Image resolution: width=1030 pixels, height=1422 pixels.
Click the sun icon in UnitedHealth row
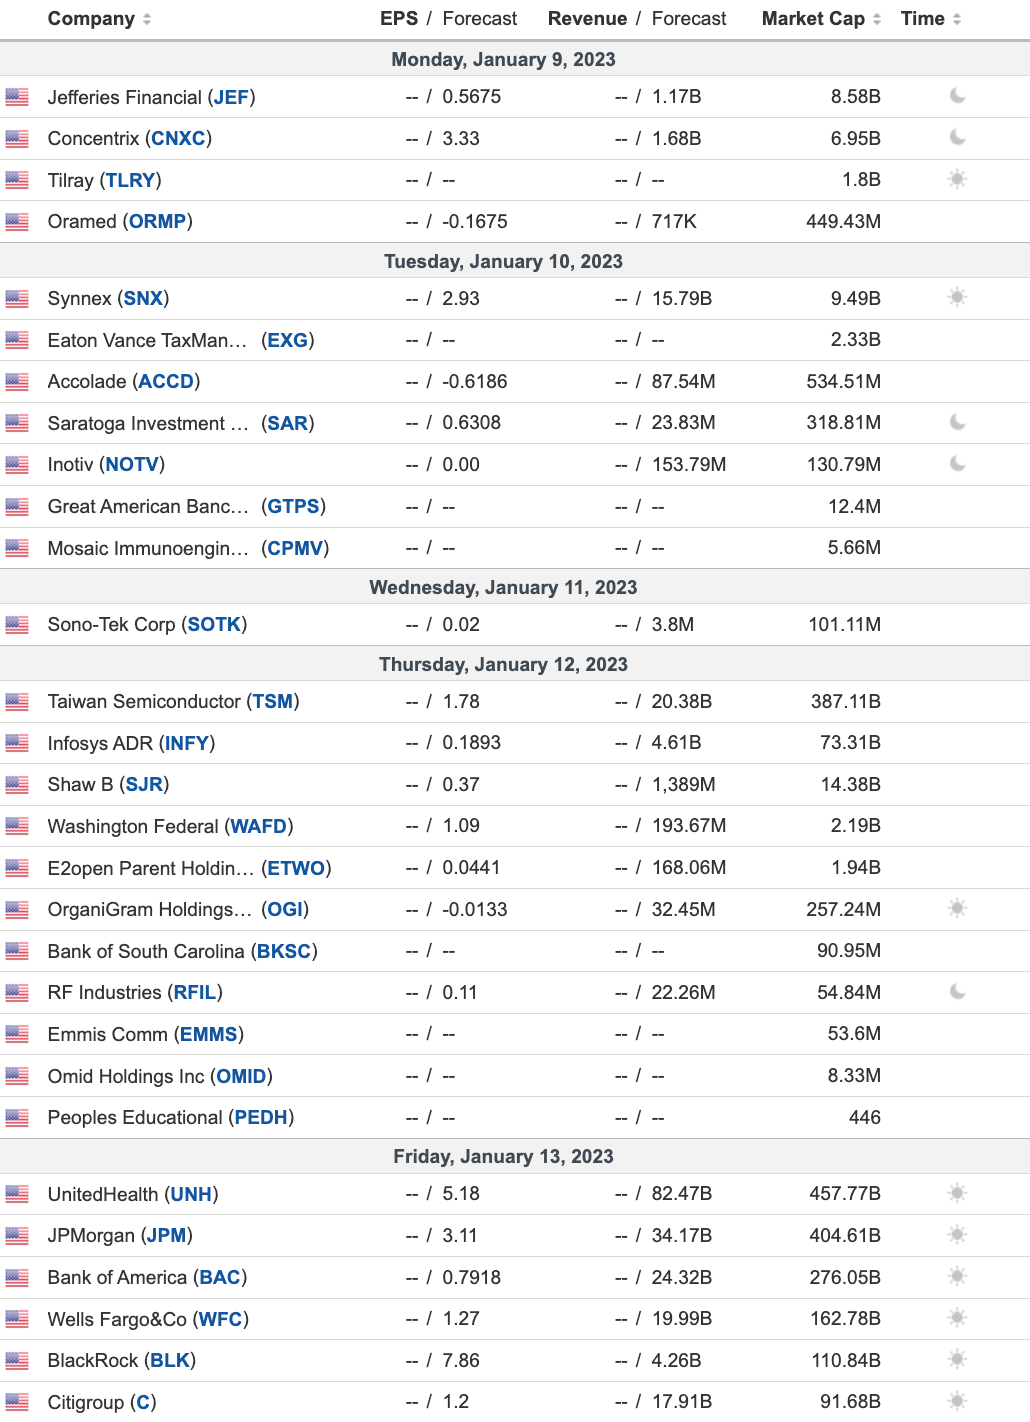point(957,1194)
